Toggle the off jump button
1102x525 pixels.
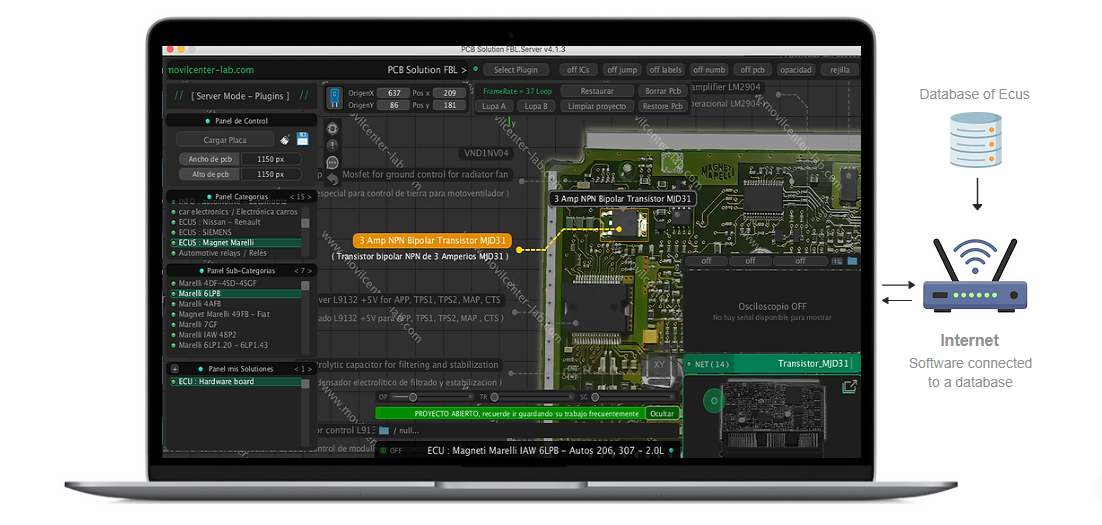coord(622,70)
